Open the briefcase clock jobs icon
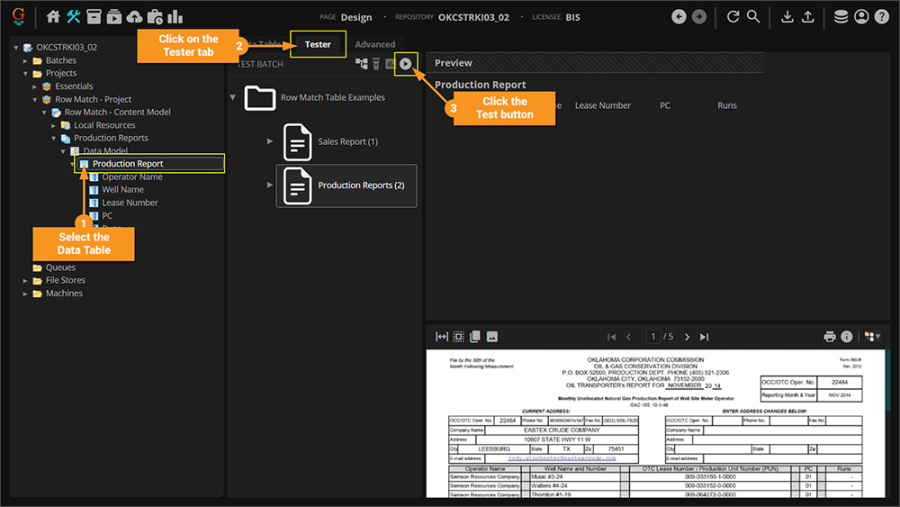Screen dimensions: 900x507 click(x=155, y=17)
